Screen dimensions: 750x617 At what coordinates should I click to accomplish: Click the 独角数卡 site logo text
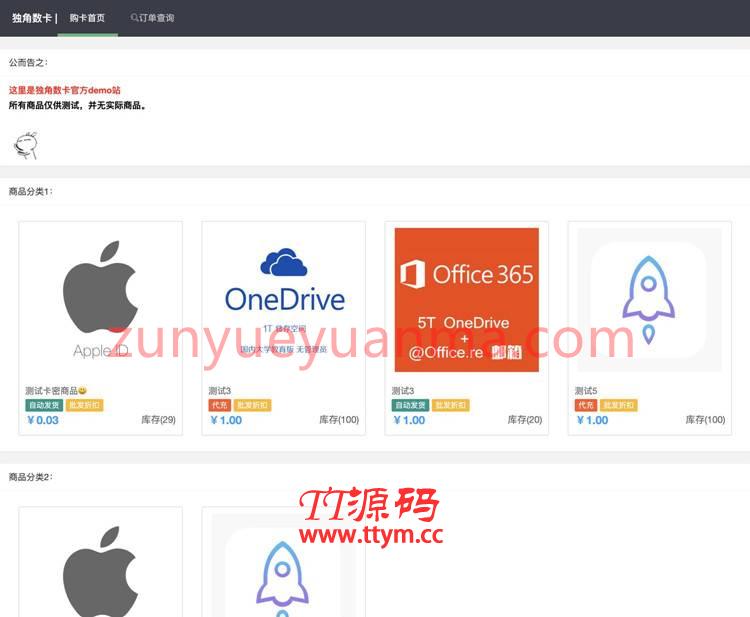click(32, 18)
